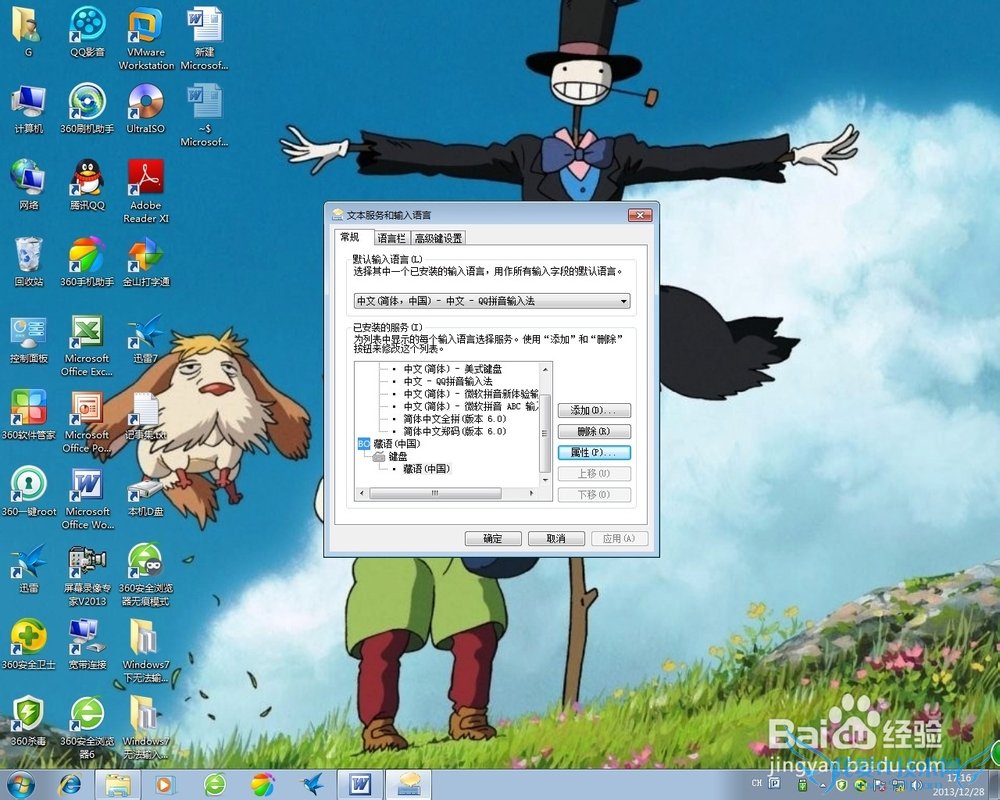
Task: Confirm the dialog with 确定
Action: click(x=492, y=538)
